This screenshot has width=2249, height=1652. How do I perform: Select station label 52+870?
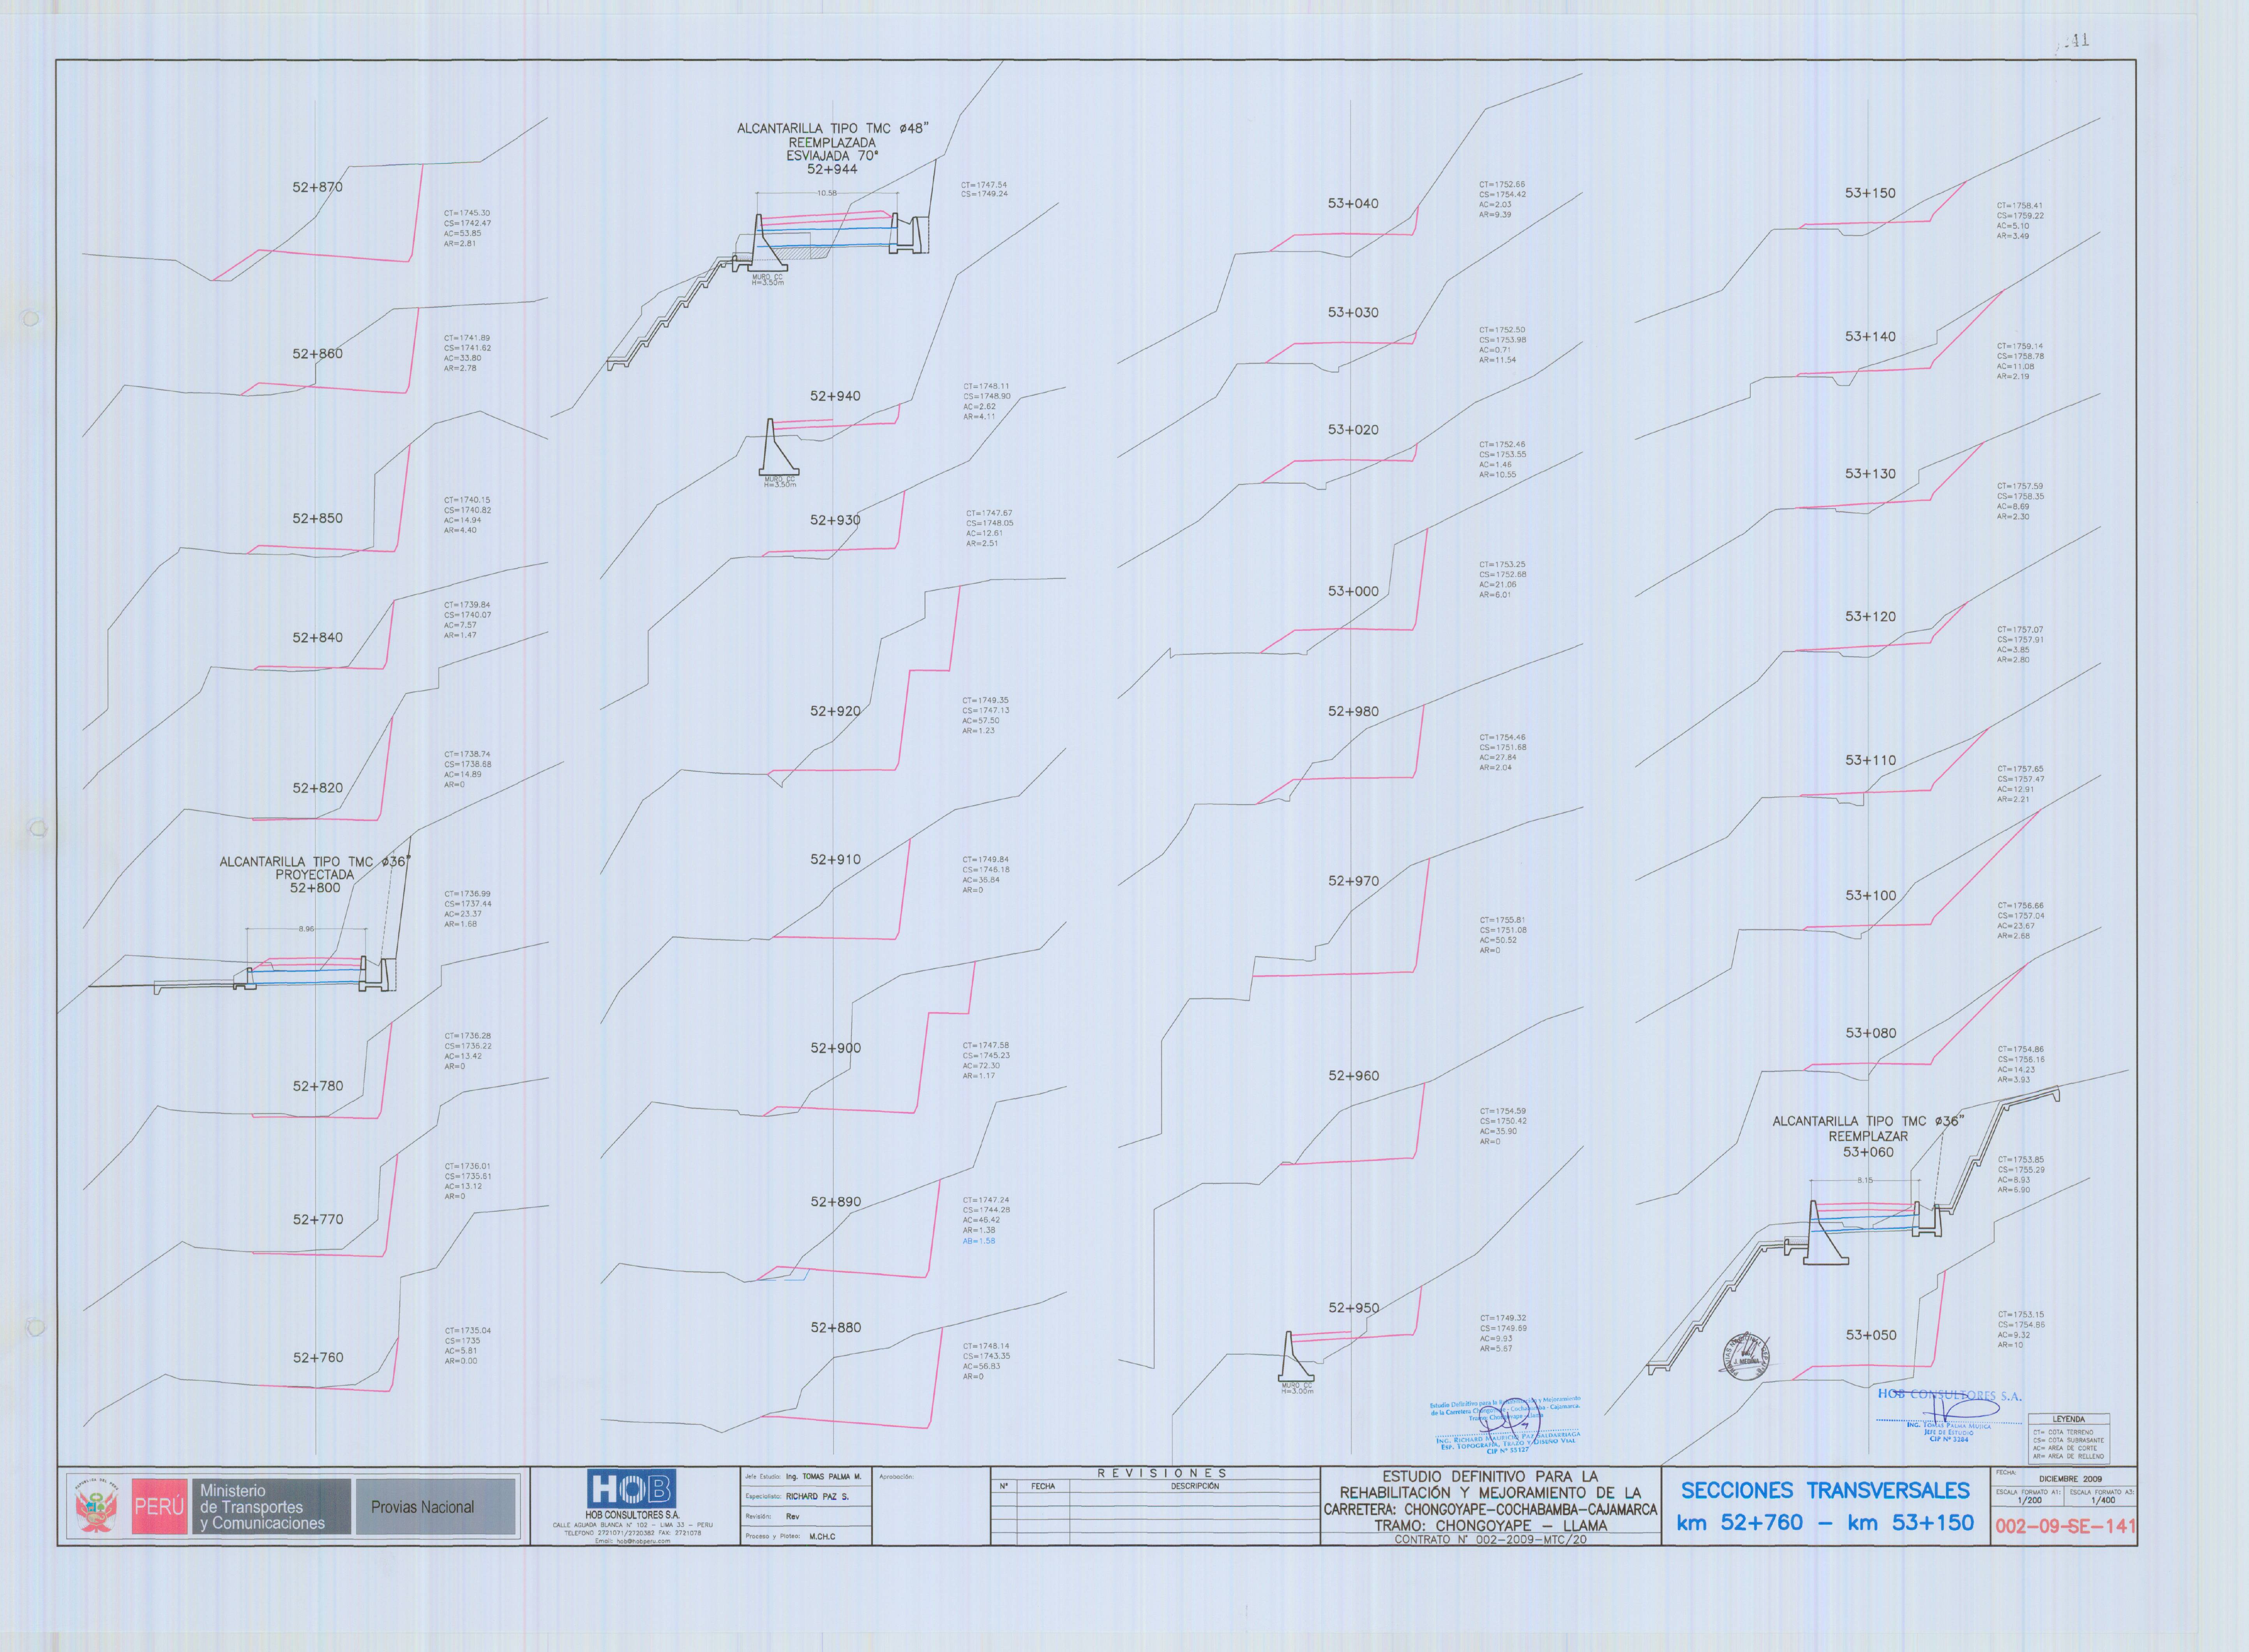pyautogui.click(x=317, y=187)
